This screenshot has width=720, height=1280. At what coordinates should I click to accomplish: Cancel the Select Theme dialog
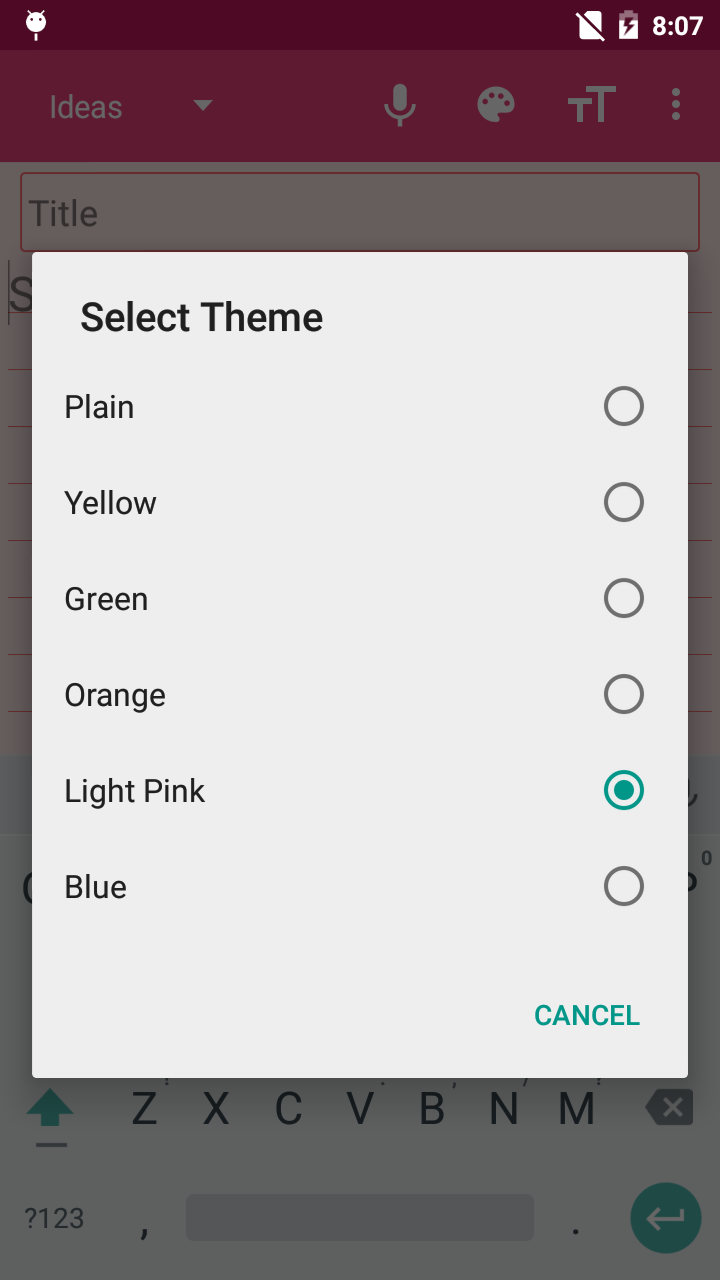587,1015
